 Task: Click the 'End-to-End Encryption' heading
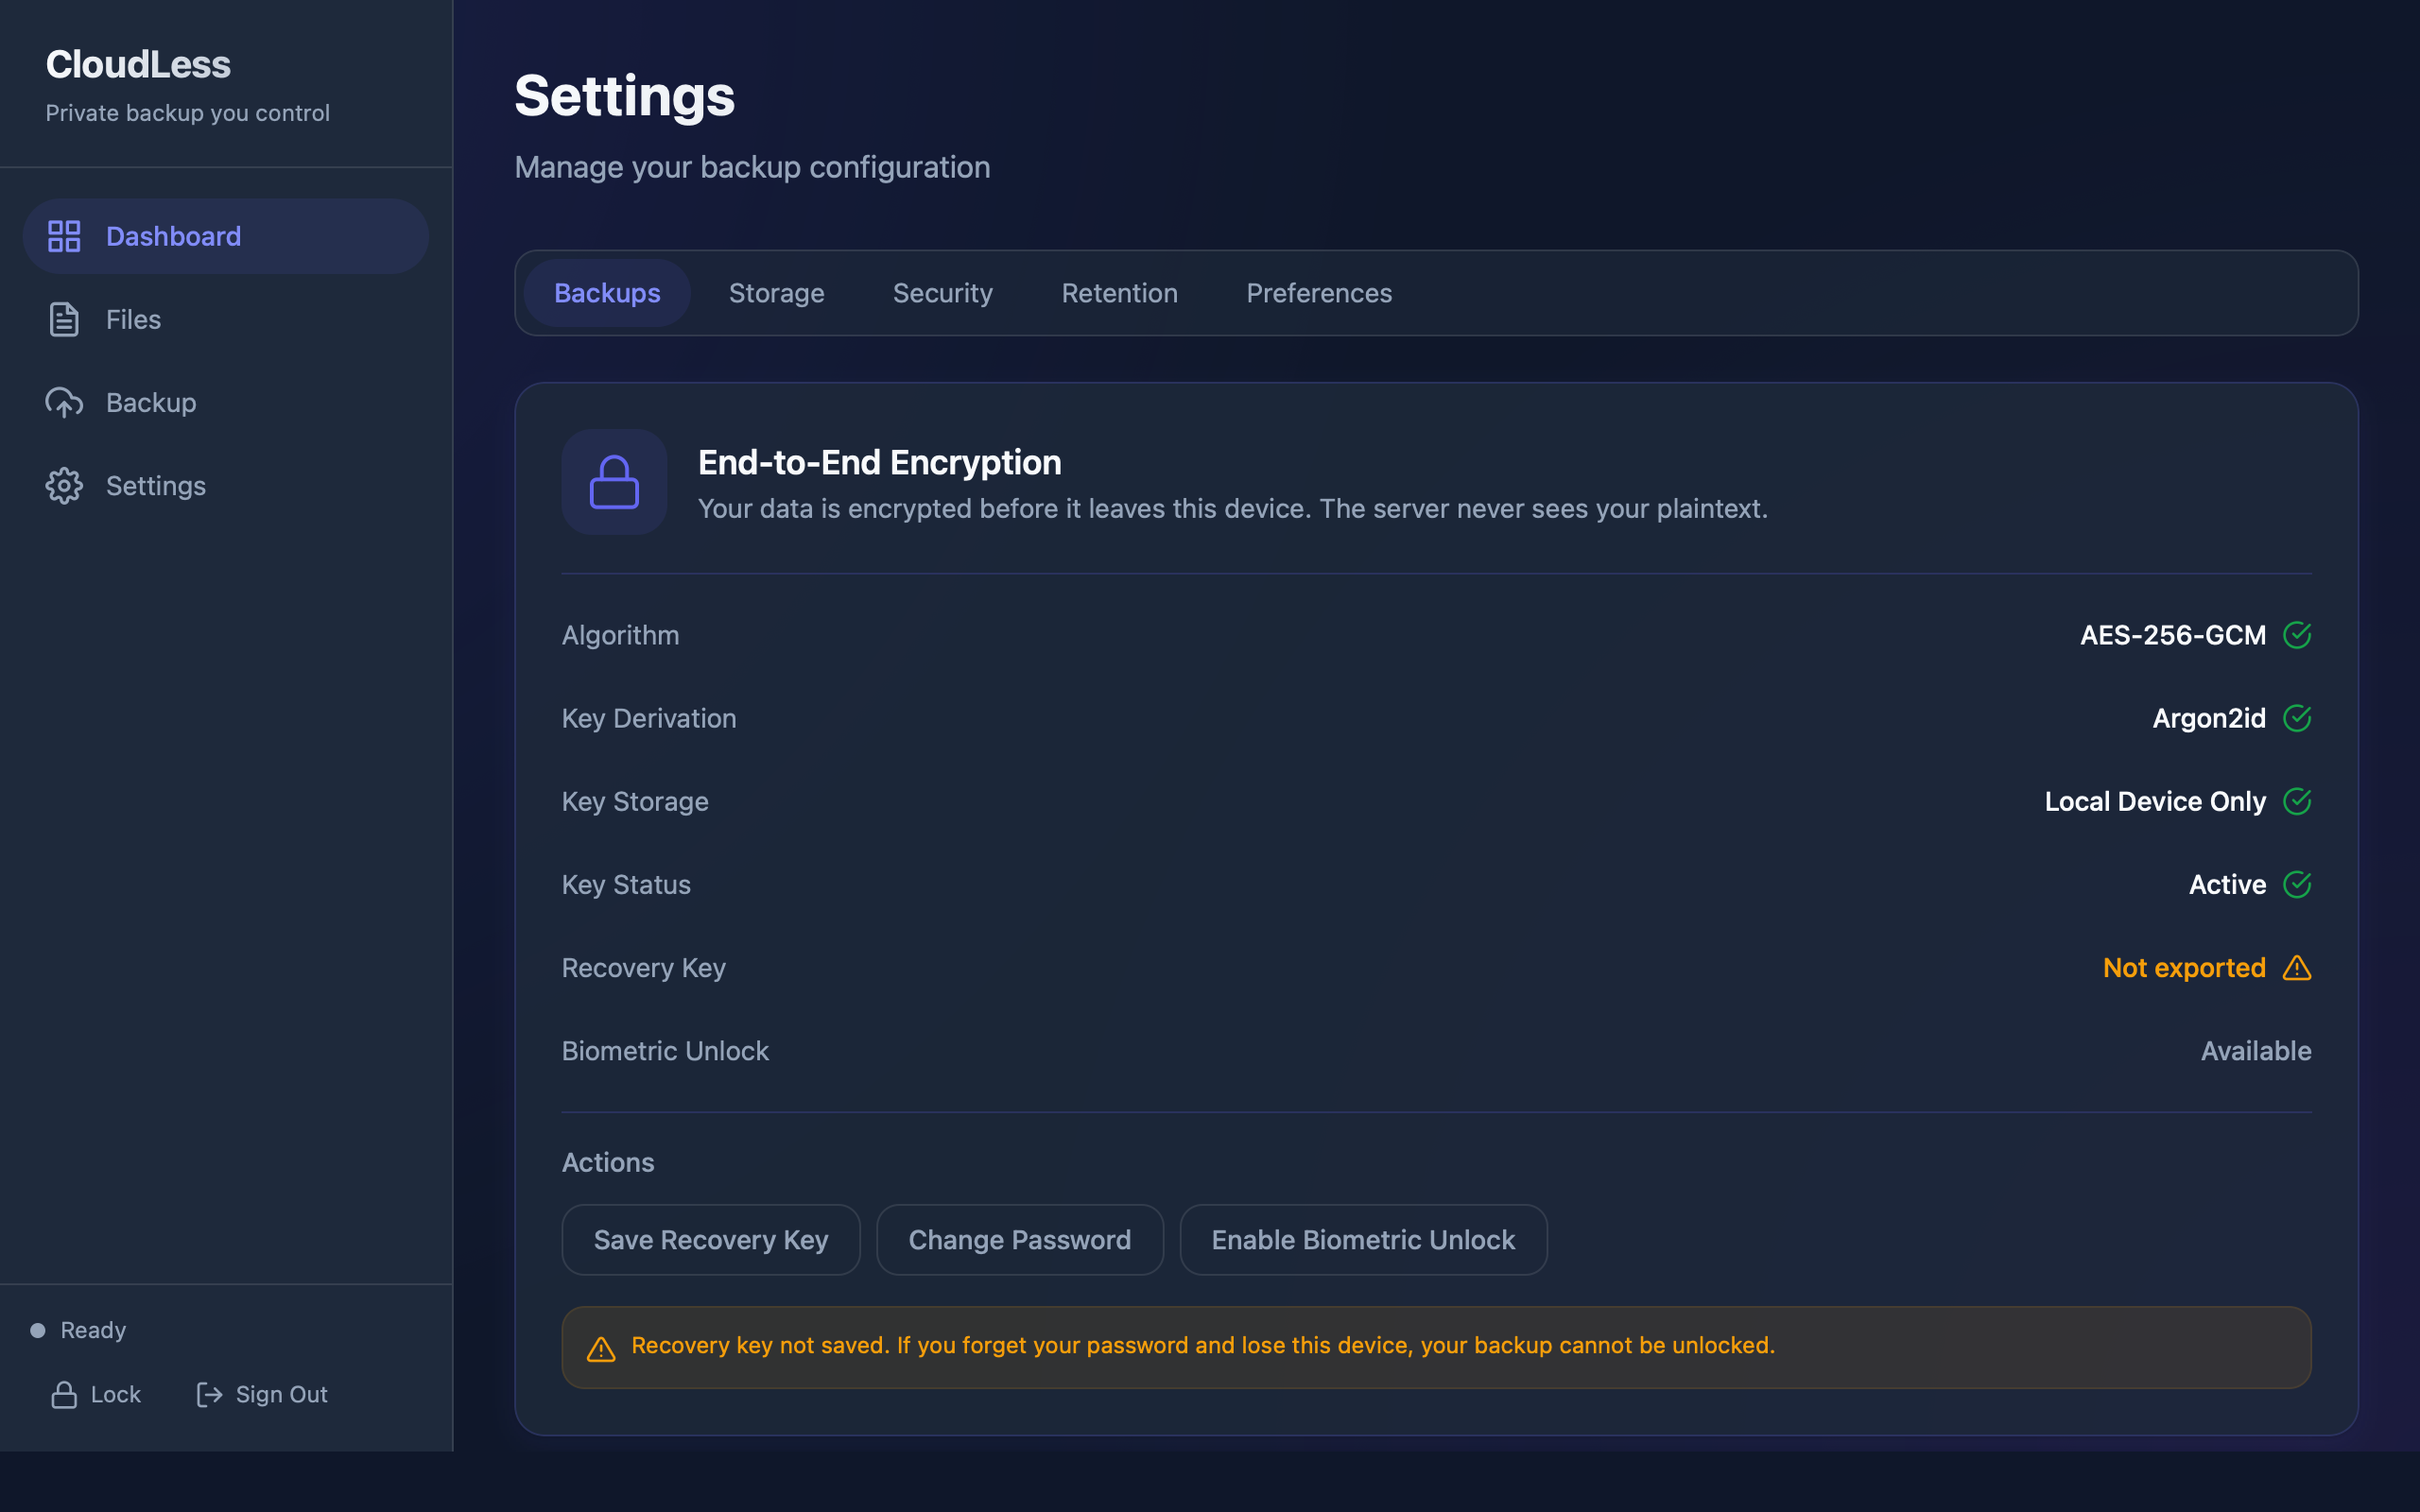click(x=879, y=462)
